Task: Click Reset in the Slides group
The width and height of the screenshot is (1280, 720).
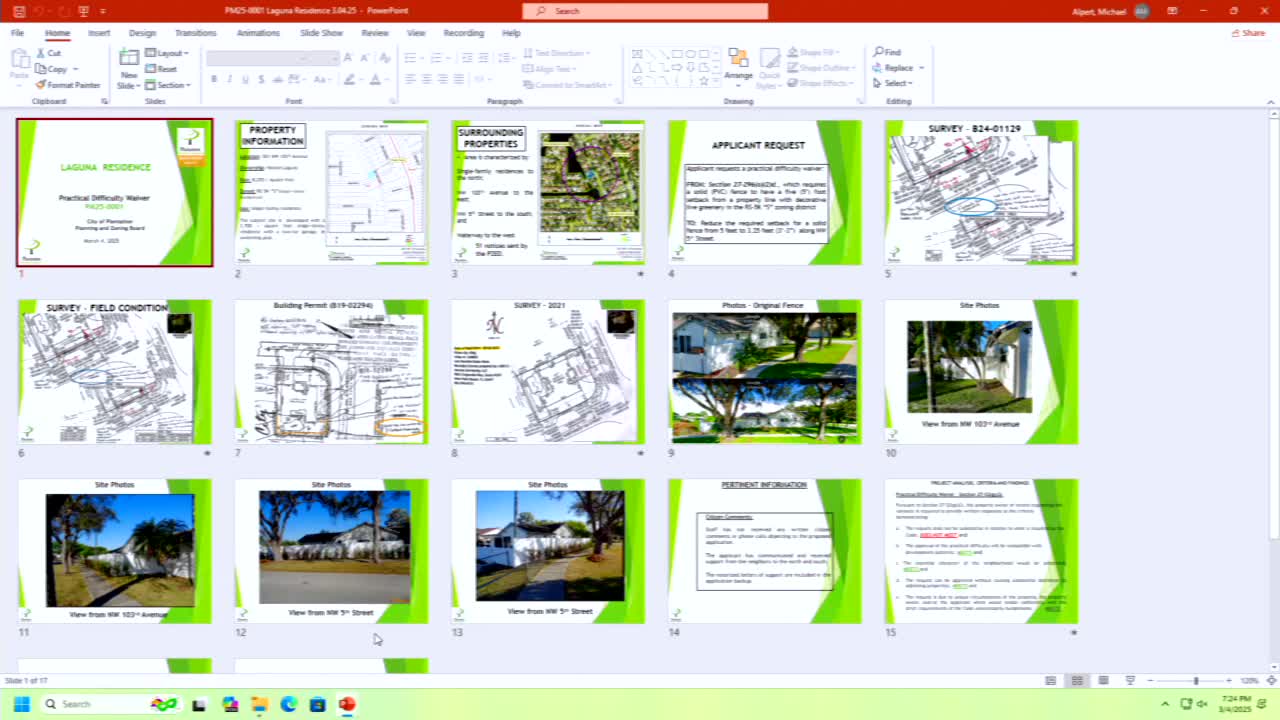Action: (x=162, y=69)
